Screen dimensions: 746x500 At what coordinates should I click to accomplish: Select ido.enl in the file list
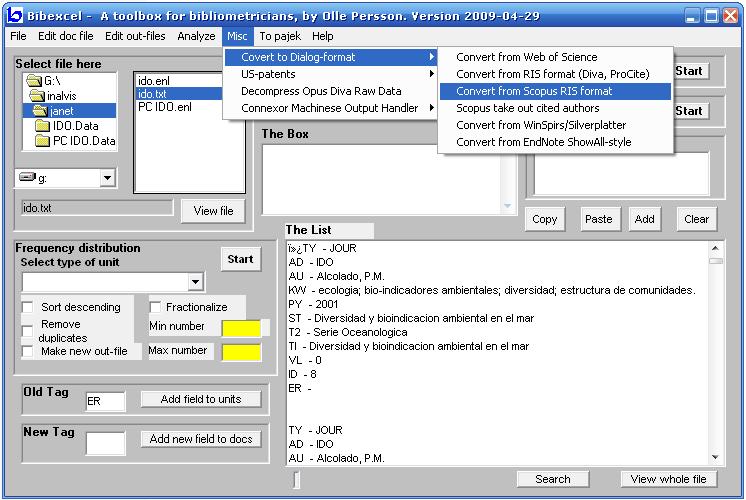click(x=153, y=80)
